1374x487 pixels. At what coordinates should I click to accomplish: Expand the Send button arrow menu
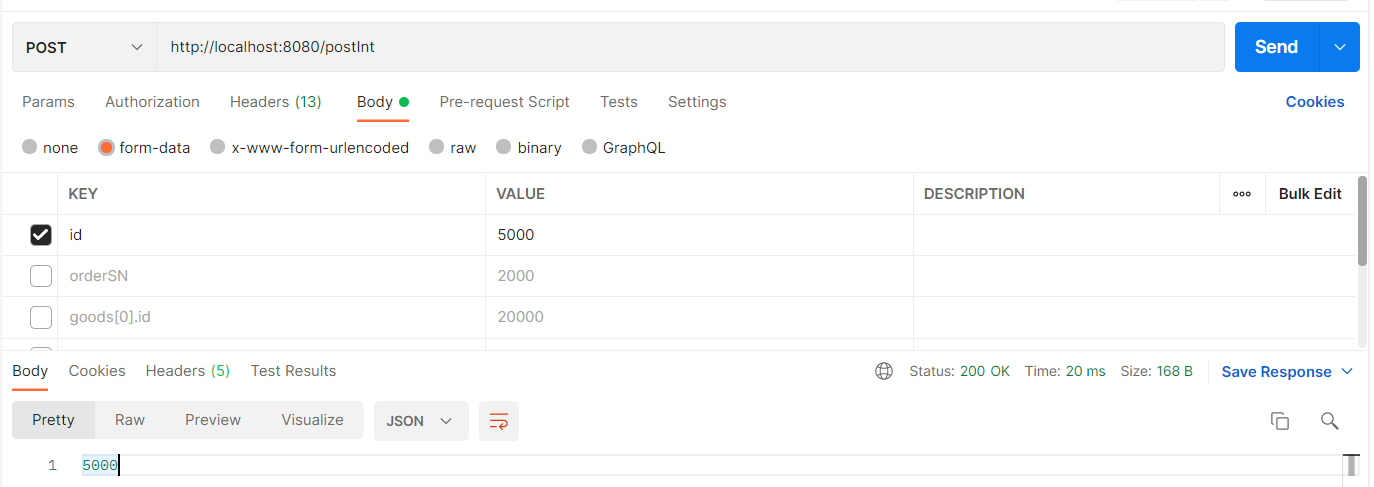(1340, 47)
